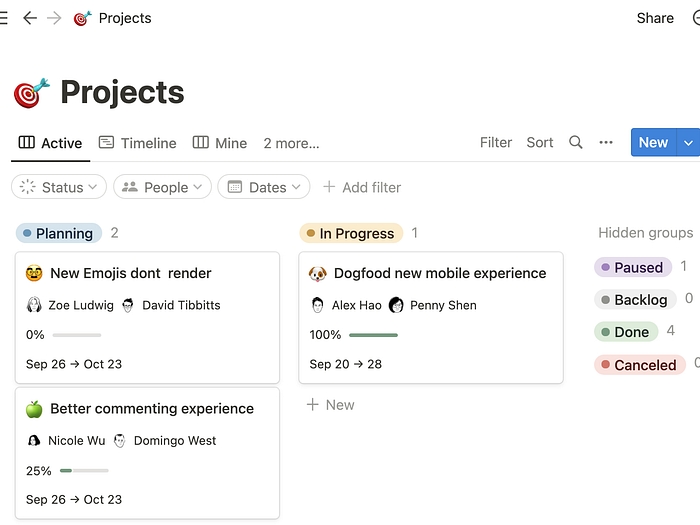Show the 2 more views list
Screen dimensions: 700x525
[x=291, y=143]
